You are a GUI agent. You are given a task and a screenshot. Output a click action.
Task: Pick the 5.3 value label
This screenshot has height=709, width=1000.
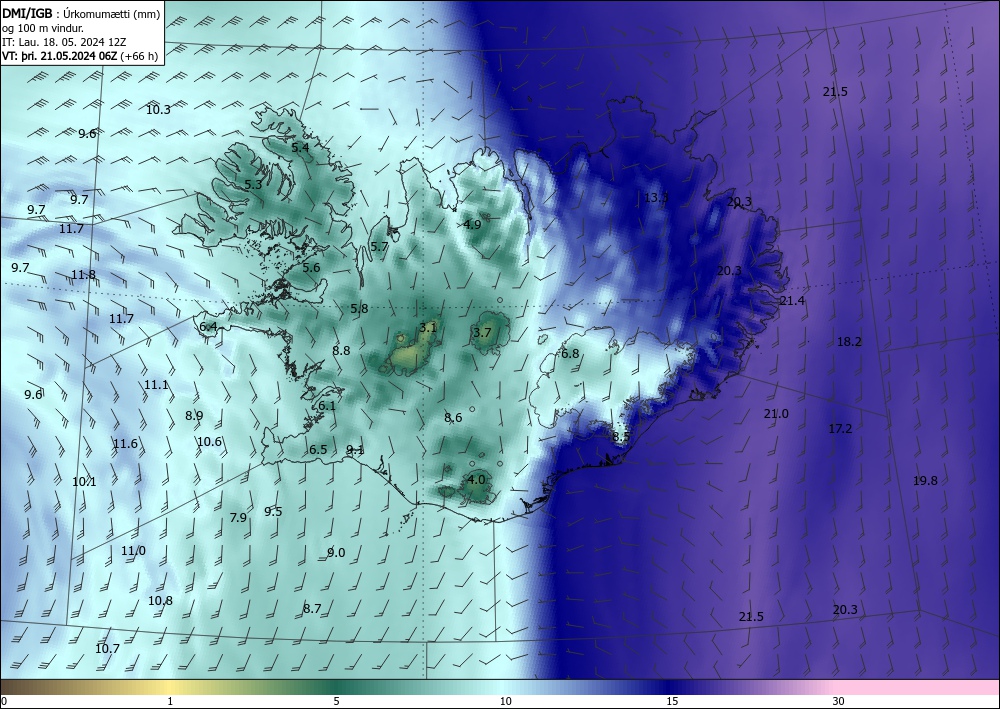(253, 185)
